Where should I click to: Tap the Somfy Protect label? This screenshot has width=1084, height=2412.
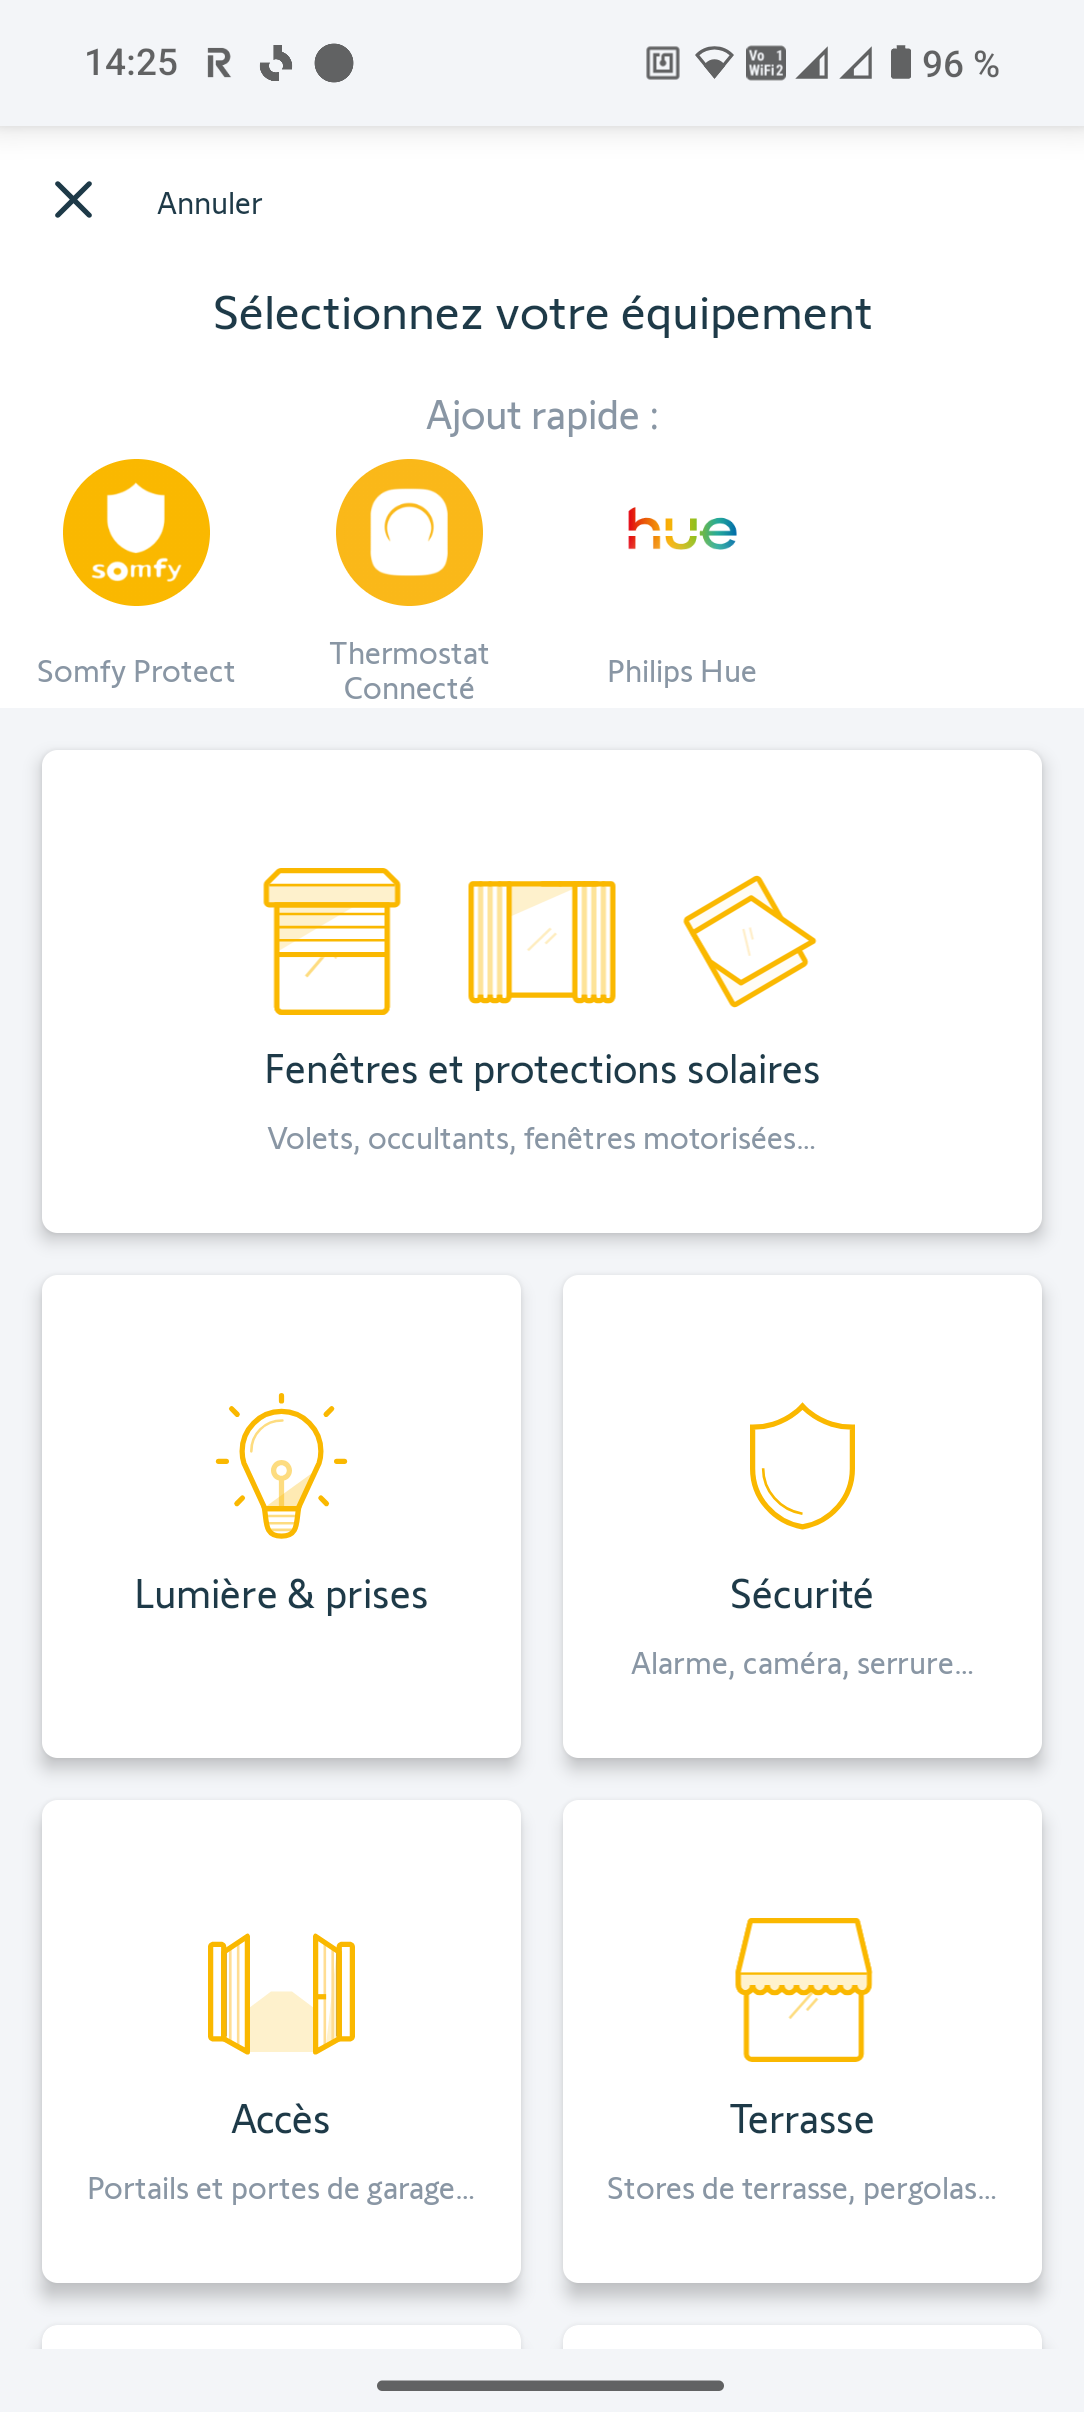(x=136, y=671)
